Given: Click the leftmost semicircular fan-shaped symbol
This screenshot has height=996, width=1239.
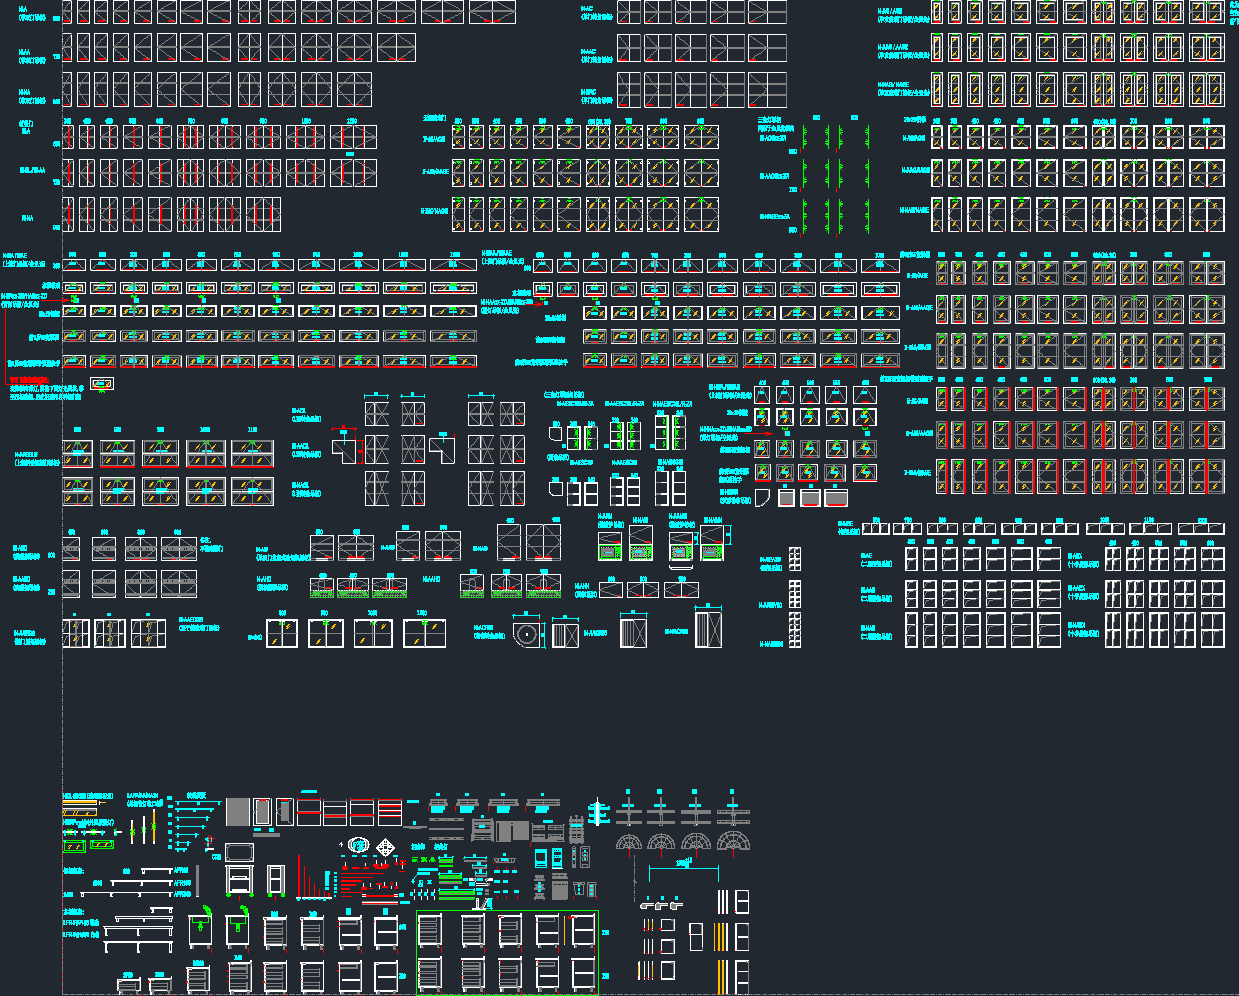Looking at the screenshot, I should [x=628, y=843].
